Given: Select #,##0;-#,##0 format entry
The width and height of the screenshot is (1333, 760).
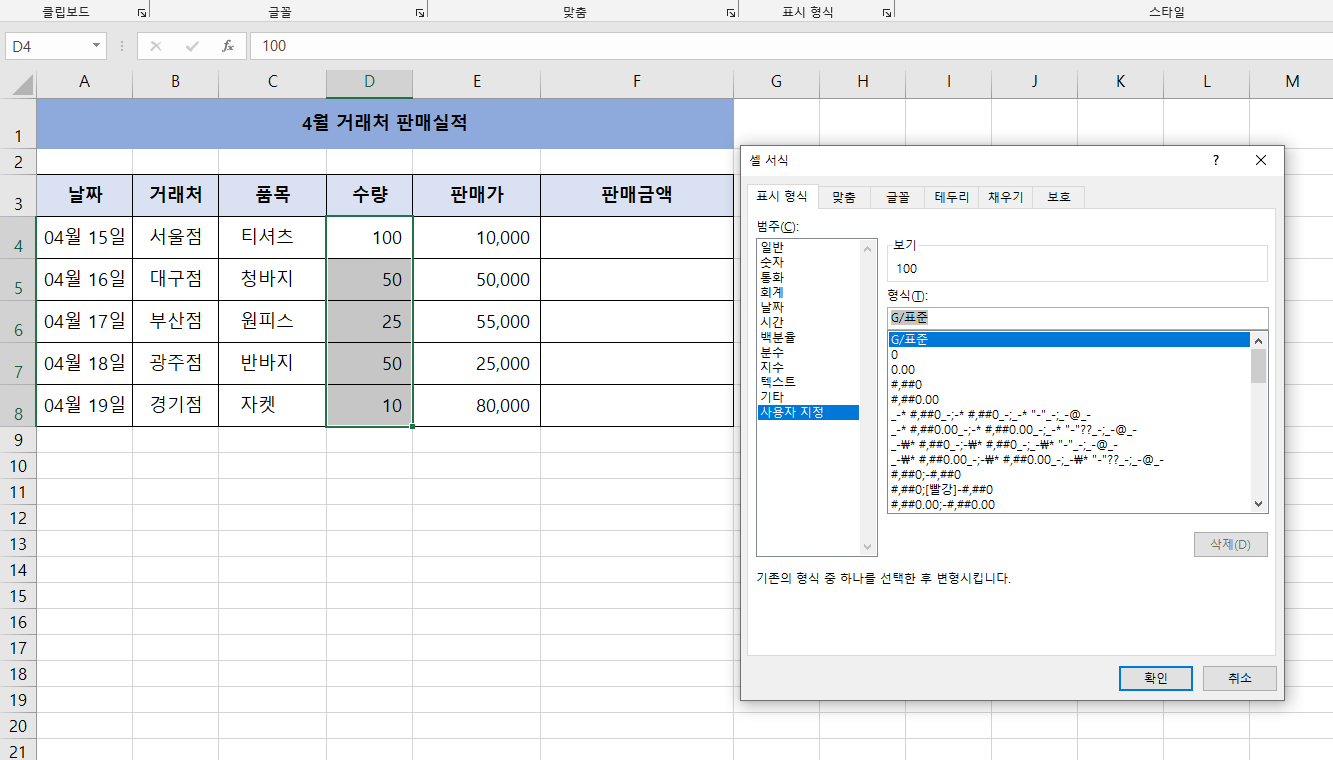Looking at the screenshot, I should tap(1069, 475).
